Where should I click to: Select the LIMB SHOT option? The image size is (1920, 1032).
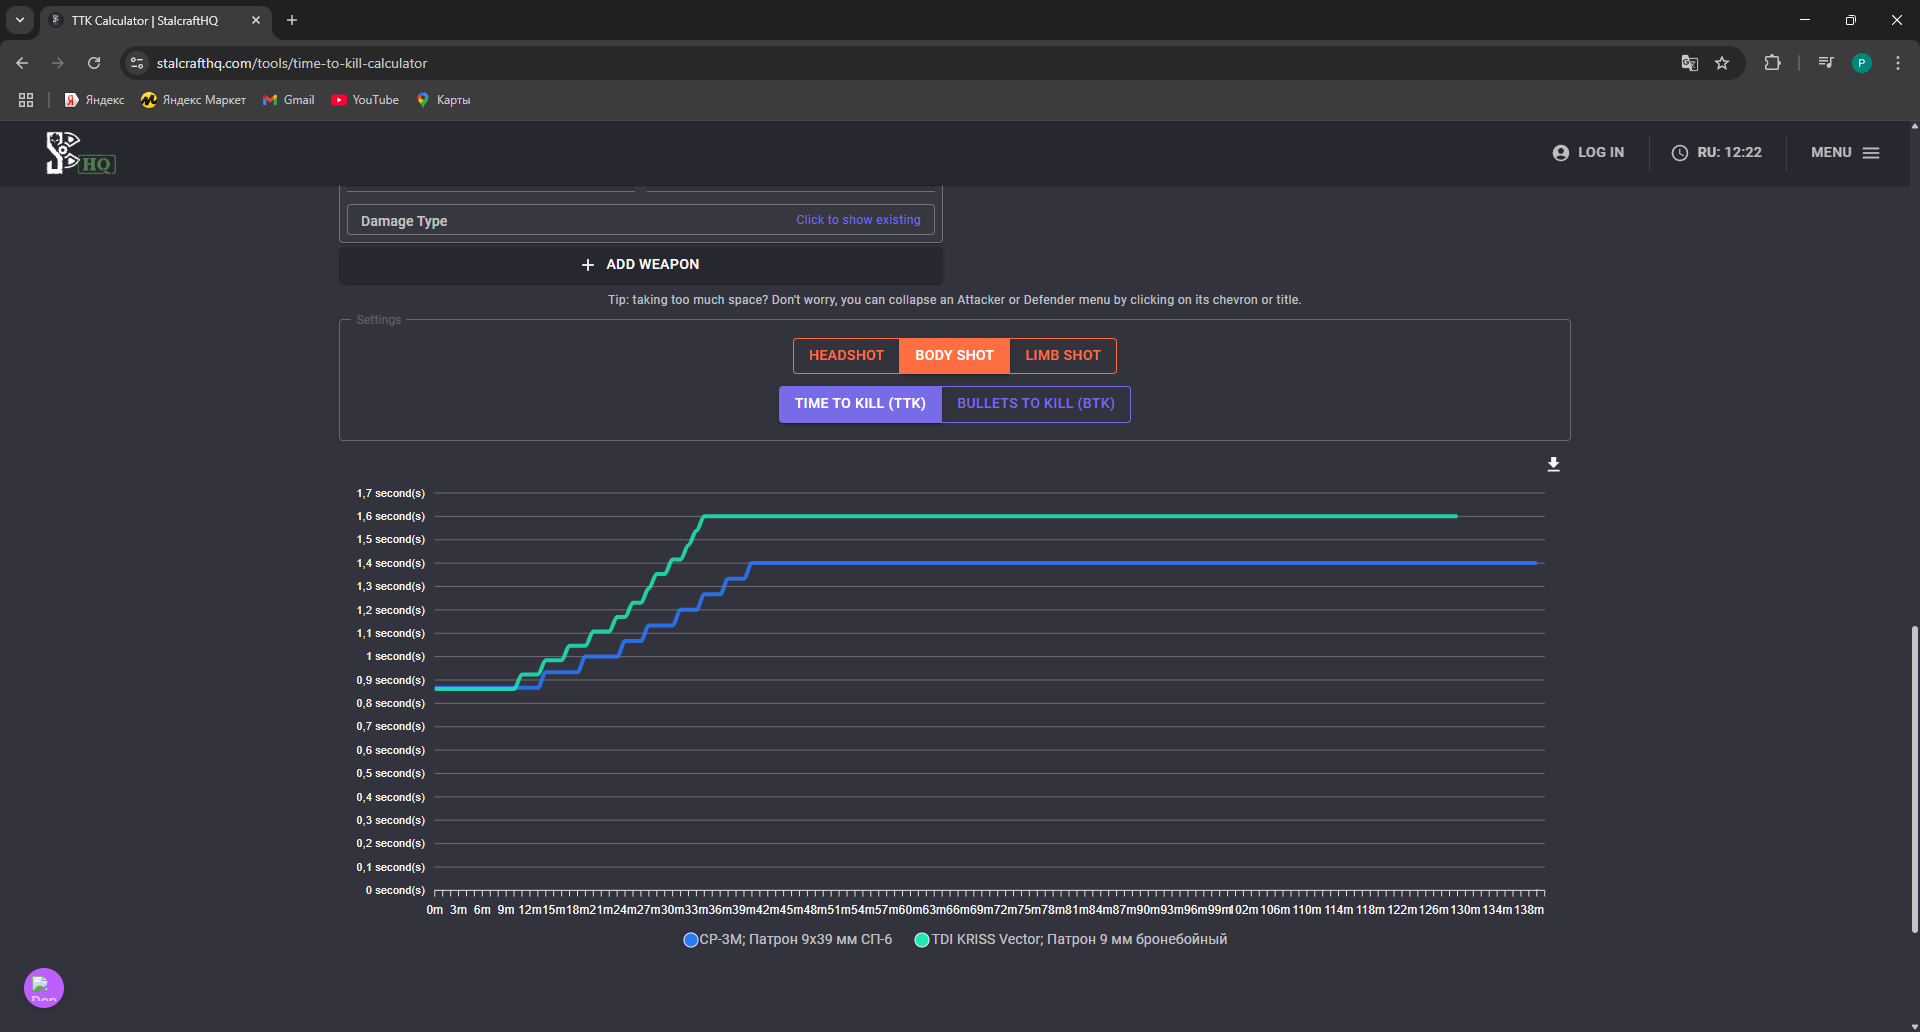(x=1062, y=356)
